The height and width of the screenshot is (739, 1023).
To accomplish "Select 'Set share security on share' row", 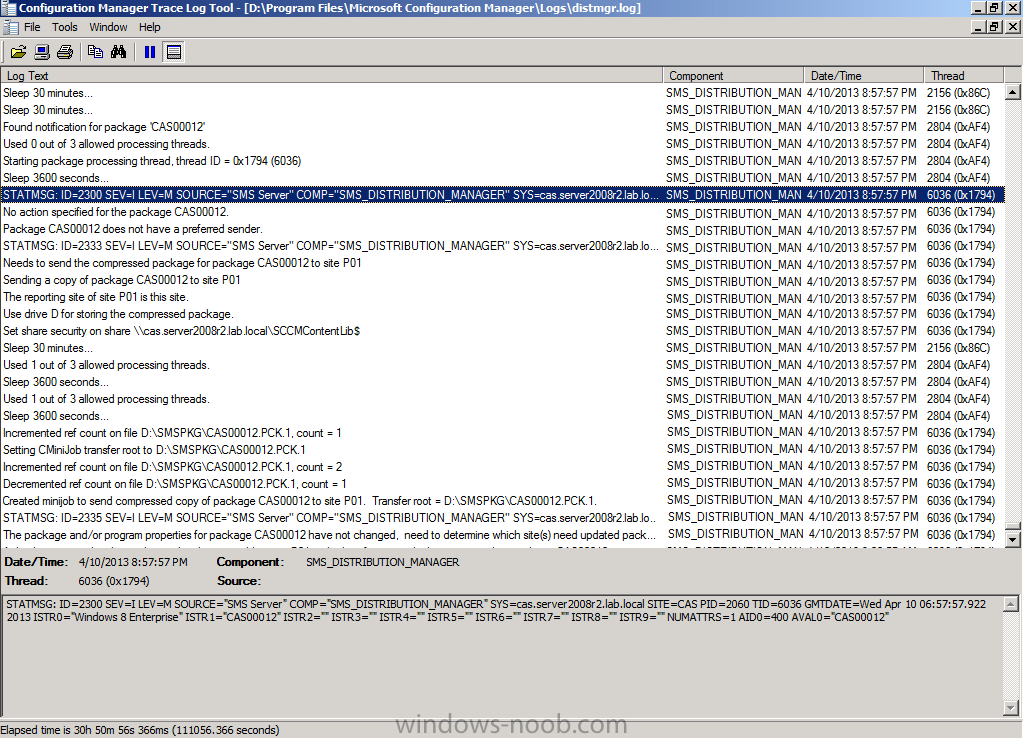I will click(x=502, y=331).
